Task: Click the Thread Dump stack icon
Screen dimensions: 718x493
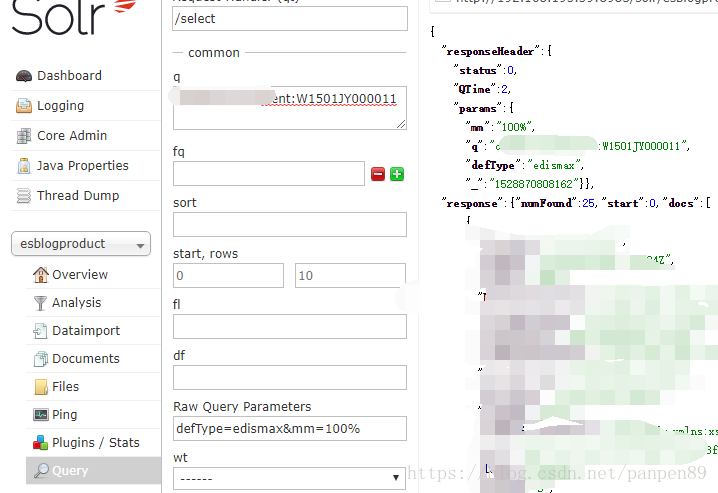Action: [24, 196]
